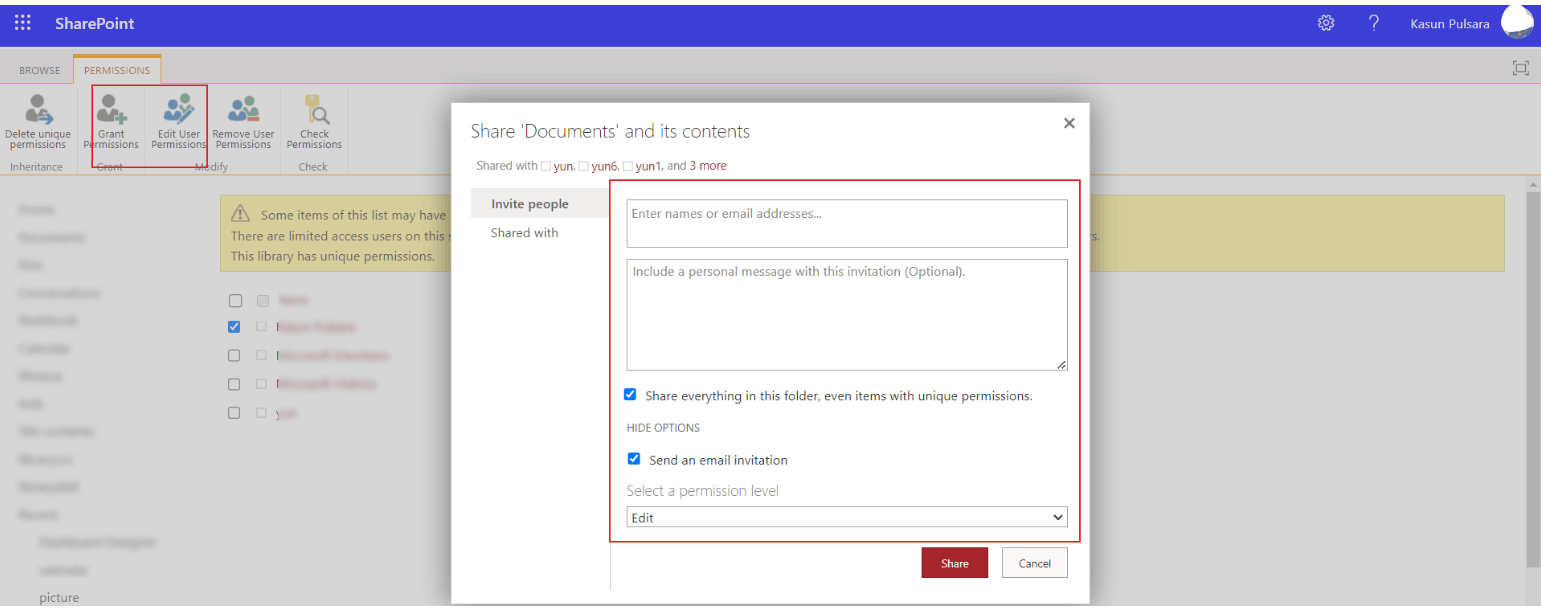Click Remove User Permissions ribbon icon

pyautogui.click(x=243, y=122)
